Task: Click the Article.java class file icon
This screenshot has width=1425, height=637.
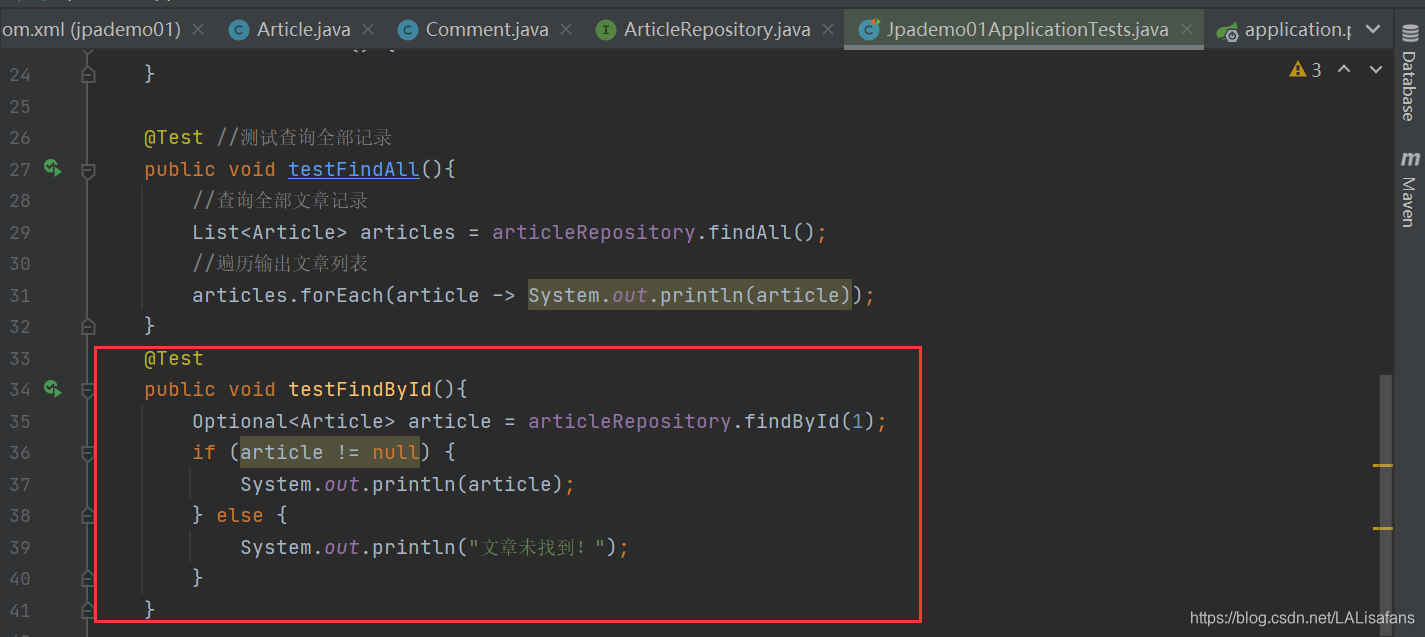Action: pyautogui.click(x=239, y=30)
